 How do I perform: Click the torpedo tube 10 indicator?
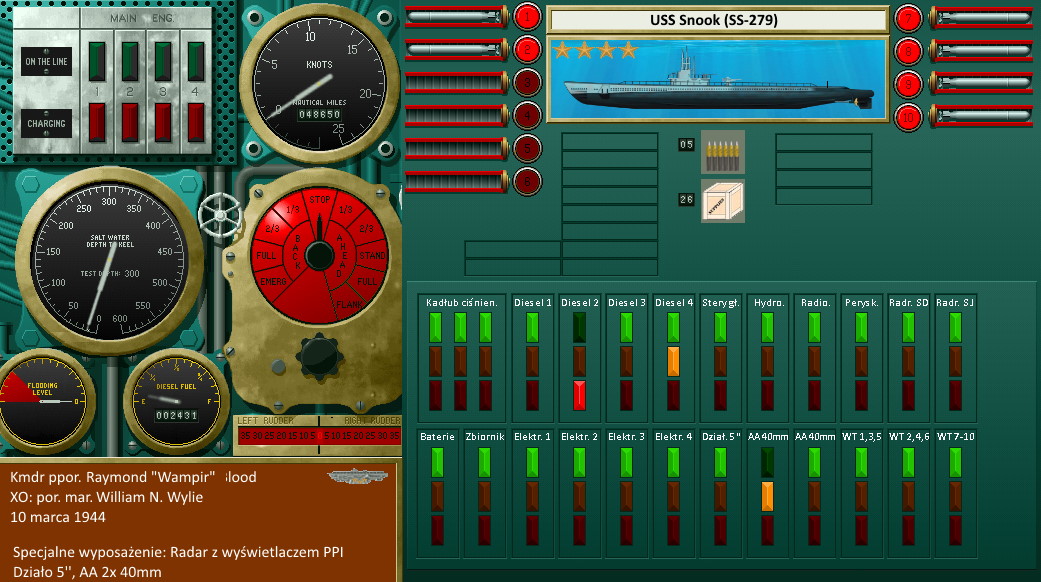coord(908,116)
